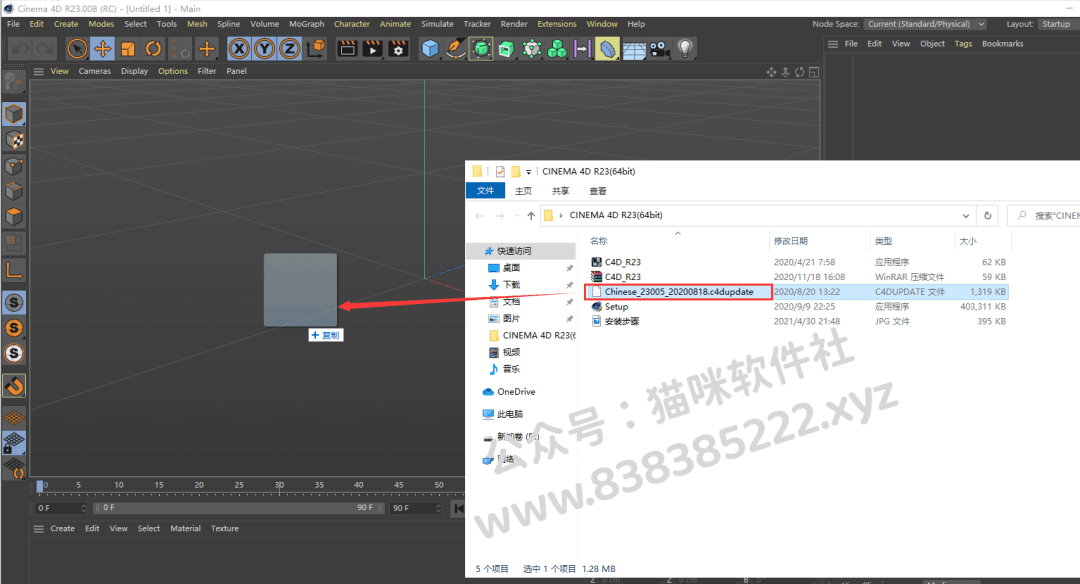Add a Light object

click(x=685, y=49)
